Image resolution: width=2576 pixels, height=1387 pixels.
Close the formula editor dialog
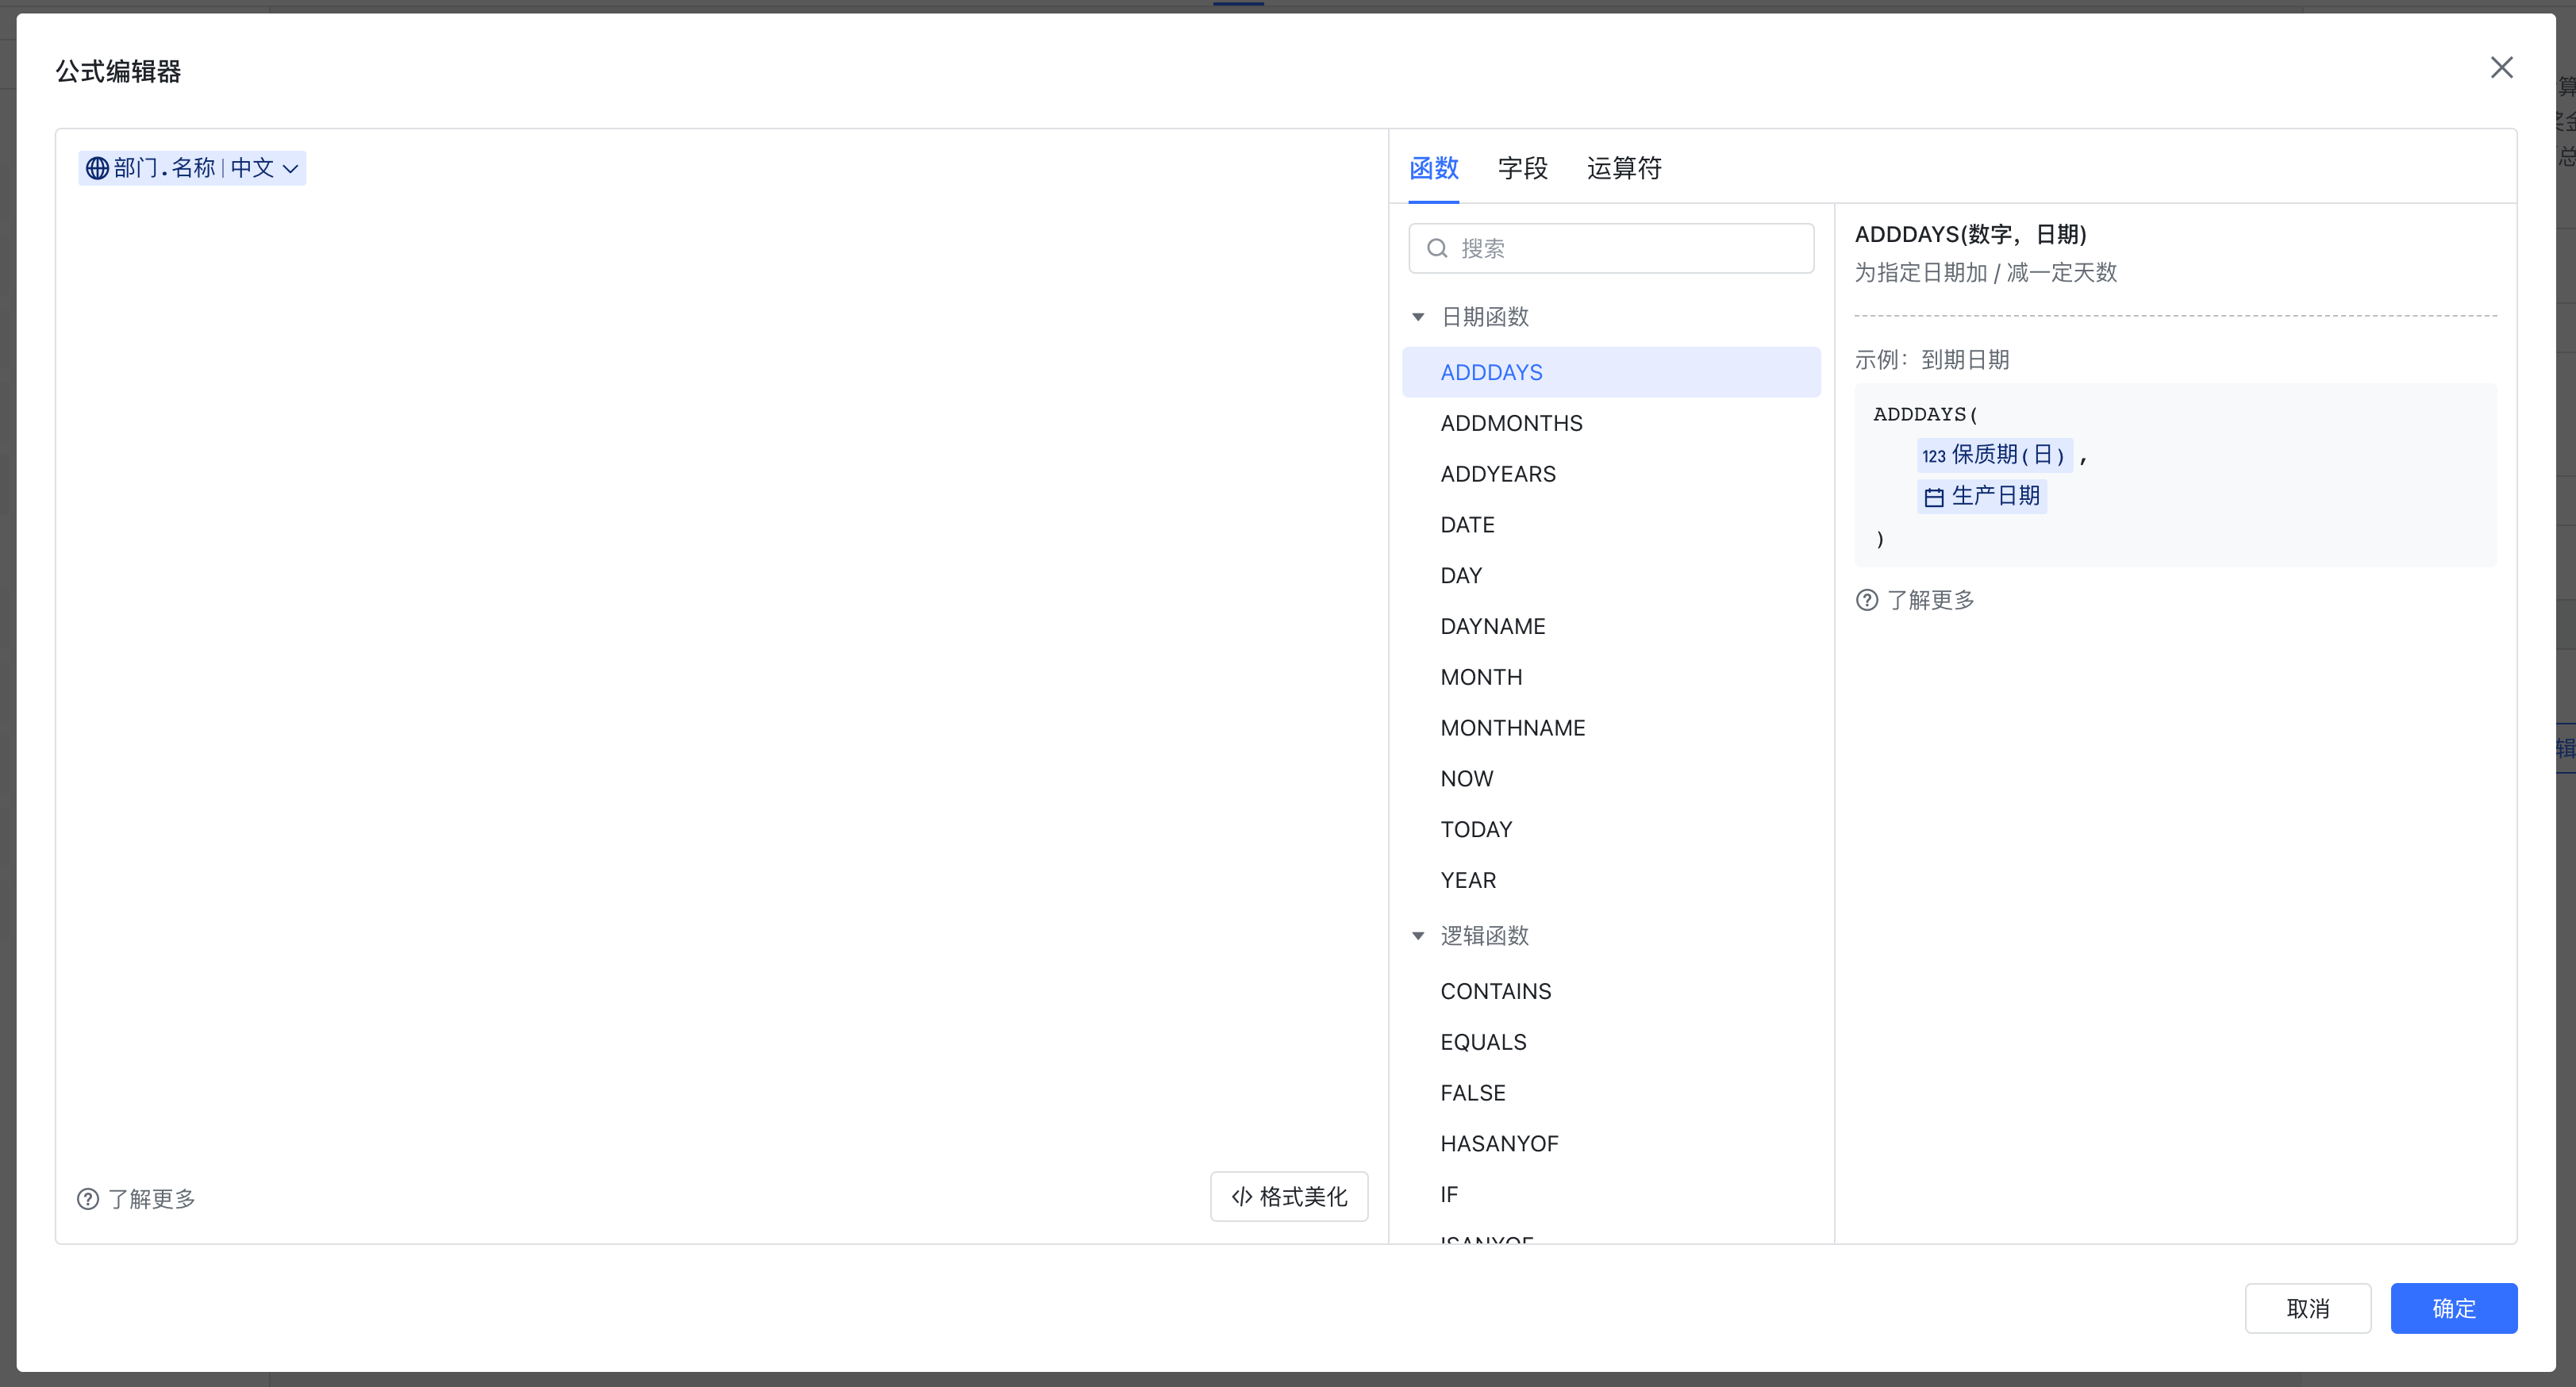click(x=2501, y=68)
